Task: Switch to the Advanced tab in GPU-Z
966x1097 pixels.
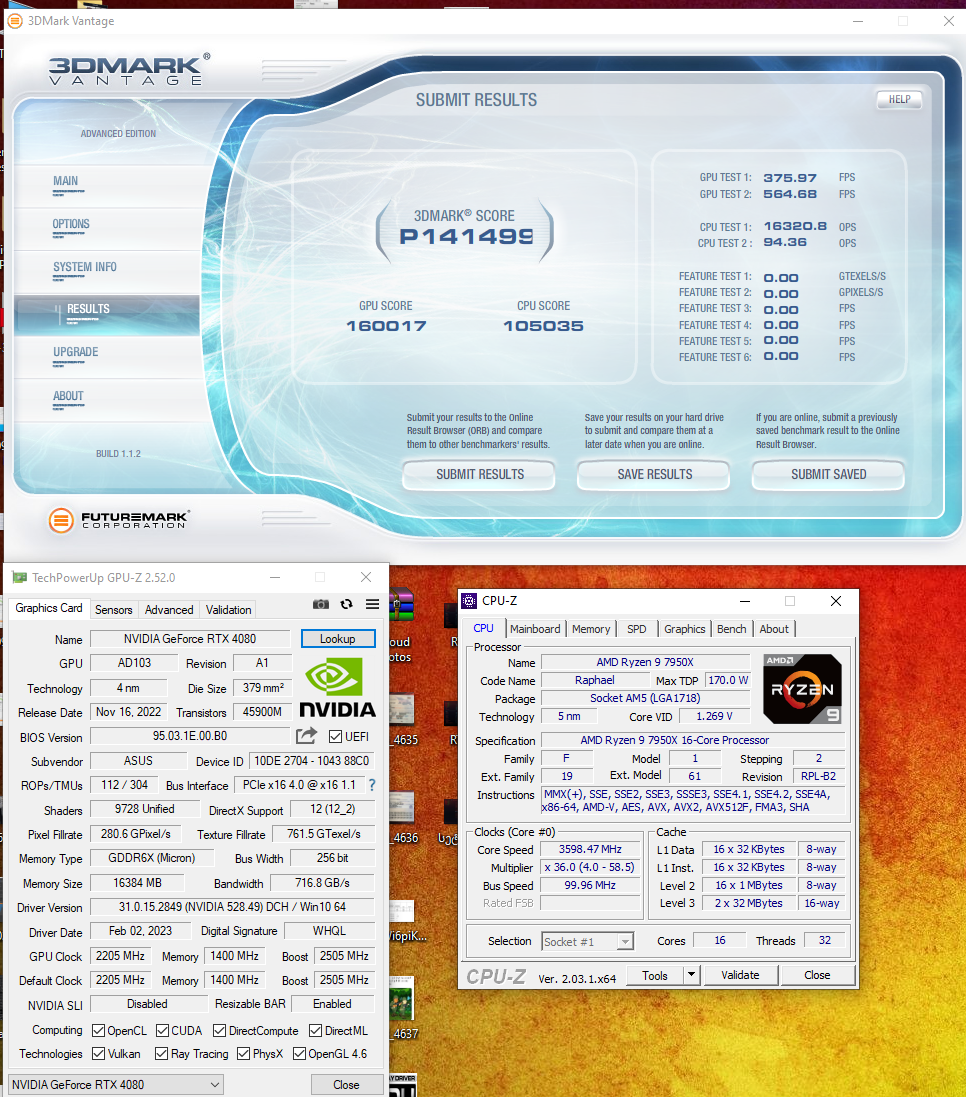Action: point(169,610)
